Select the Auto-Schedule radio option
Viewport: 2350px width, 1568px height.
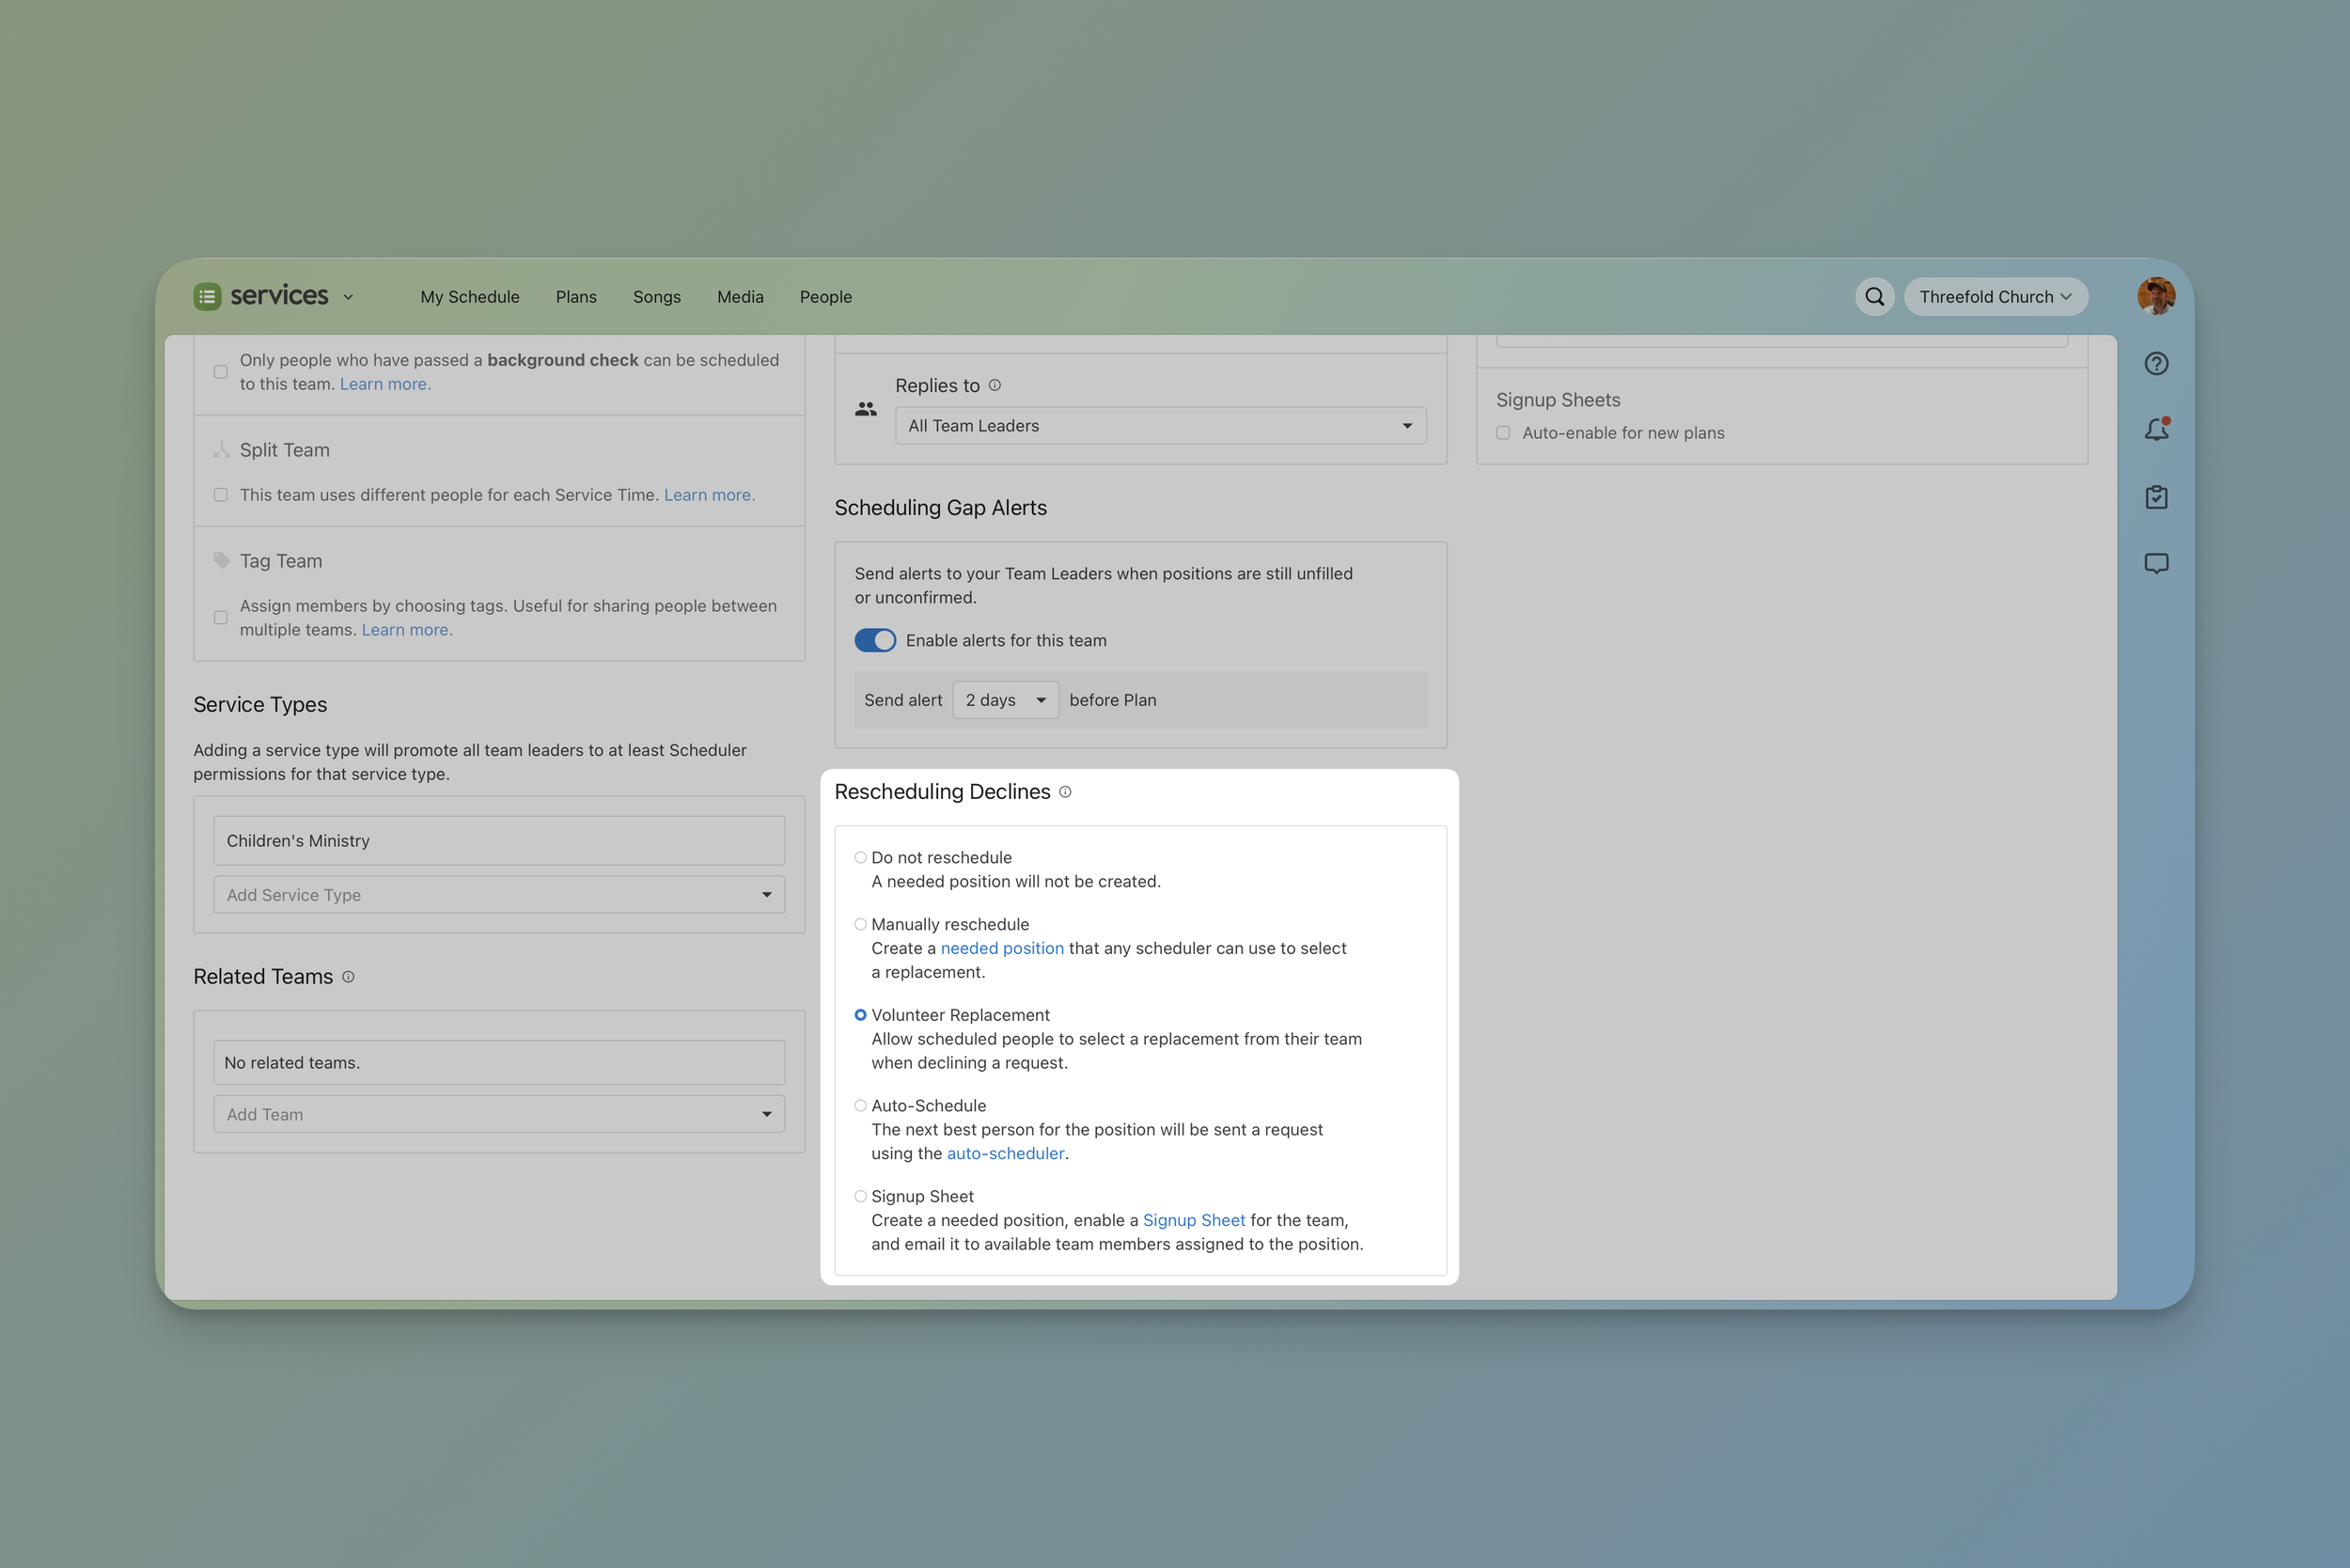[x=860, y=1106]
